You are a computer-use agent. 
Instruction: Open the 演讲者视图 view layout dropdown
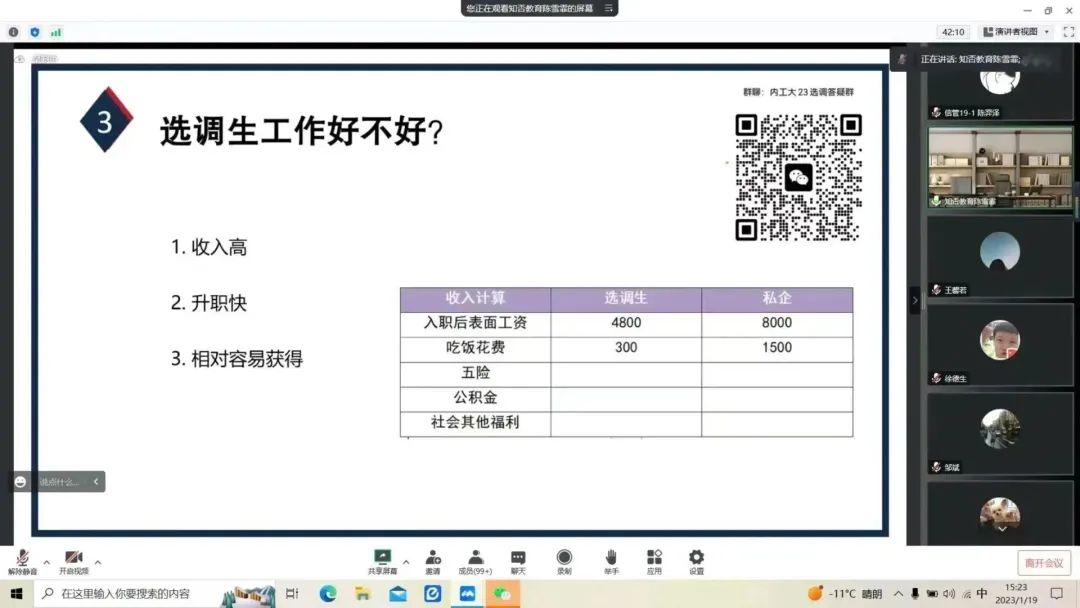coord(1016,32)
